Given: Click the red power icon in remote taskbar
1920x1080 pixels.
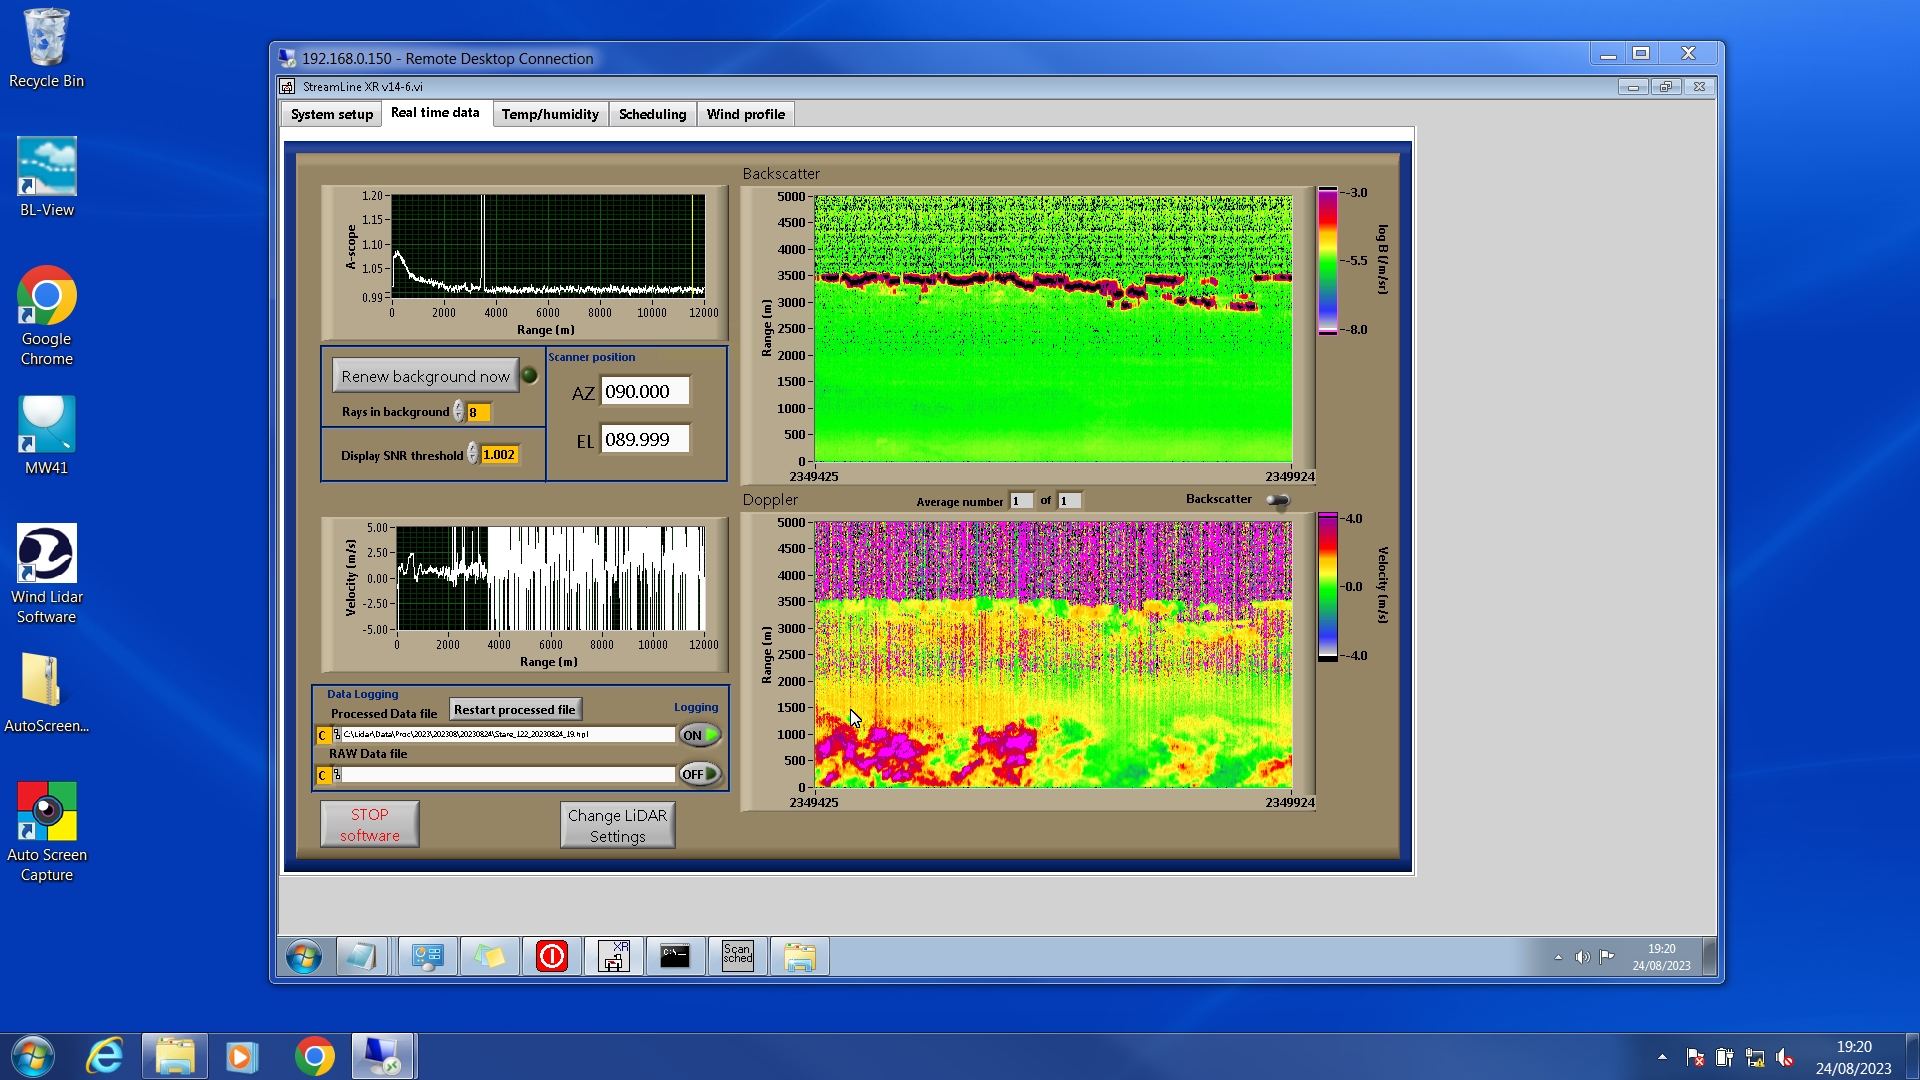Looking at the screenshot, I should 551,956.
